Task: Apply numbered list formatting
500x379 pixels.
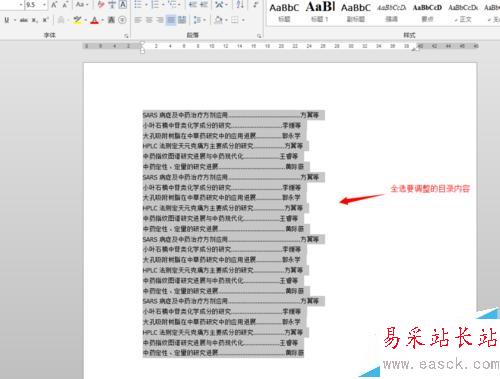Action: [155, 5]
